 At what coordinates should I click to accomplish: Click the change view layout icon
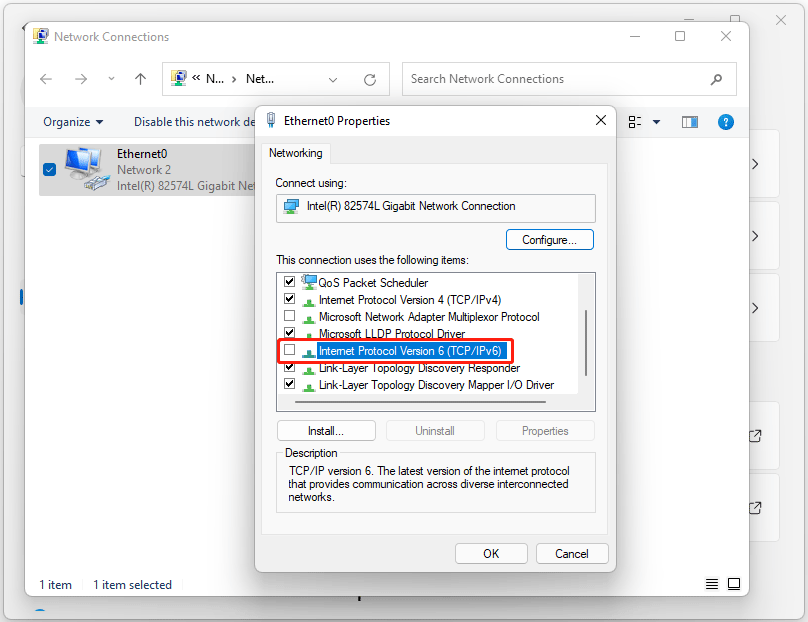point(635,122)
